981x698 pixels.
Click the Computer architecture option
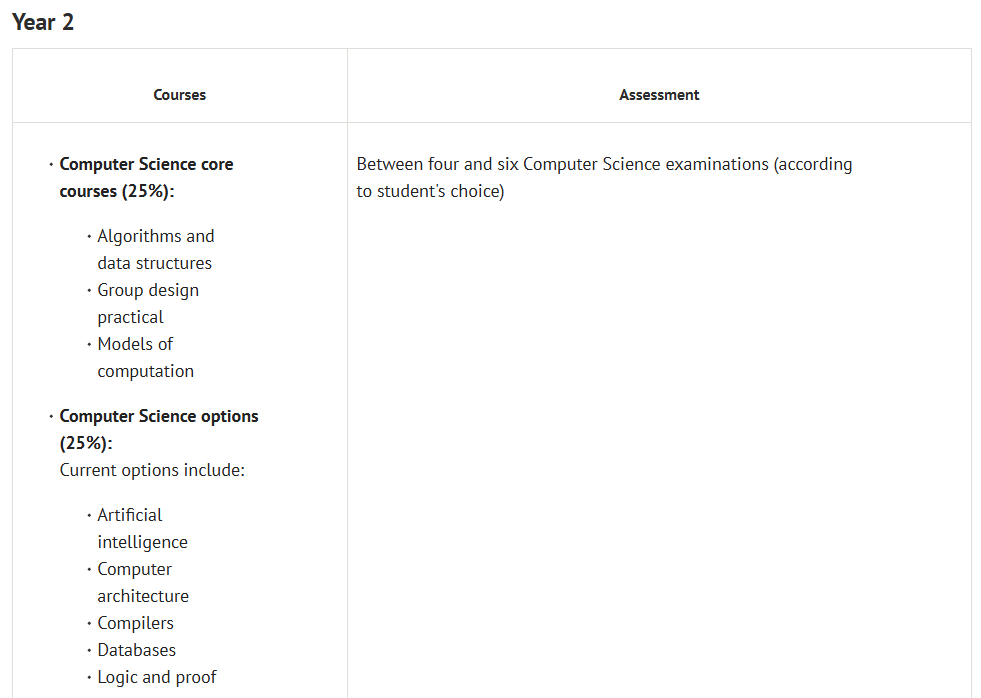142,582
